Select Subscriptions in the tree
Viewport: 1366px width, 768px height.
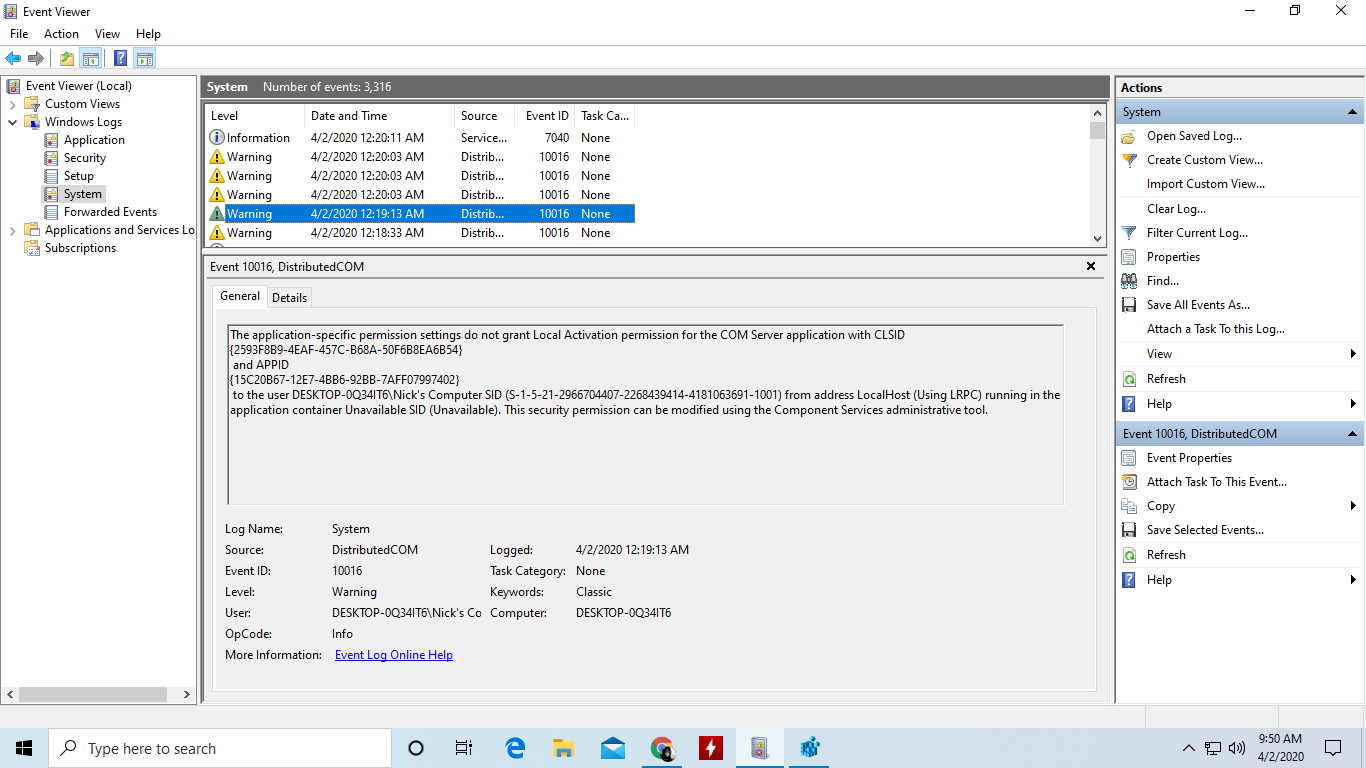click(x=80, y=248)
